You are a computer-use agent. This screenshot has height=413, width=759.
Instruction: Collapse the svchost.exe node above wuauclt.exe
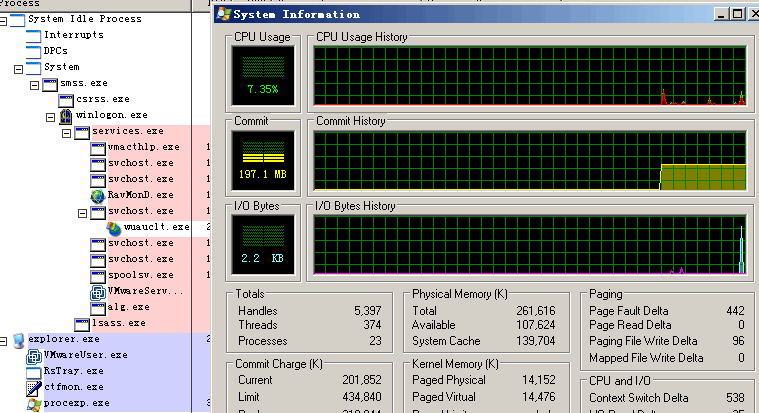[82, 213]
